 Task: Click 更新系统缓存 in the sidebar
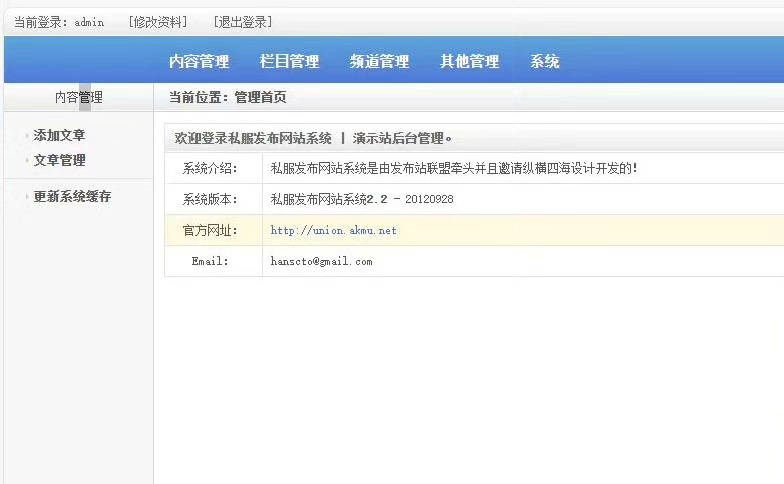(x=72, y=196)
